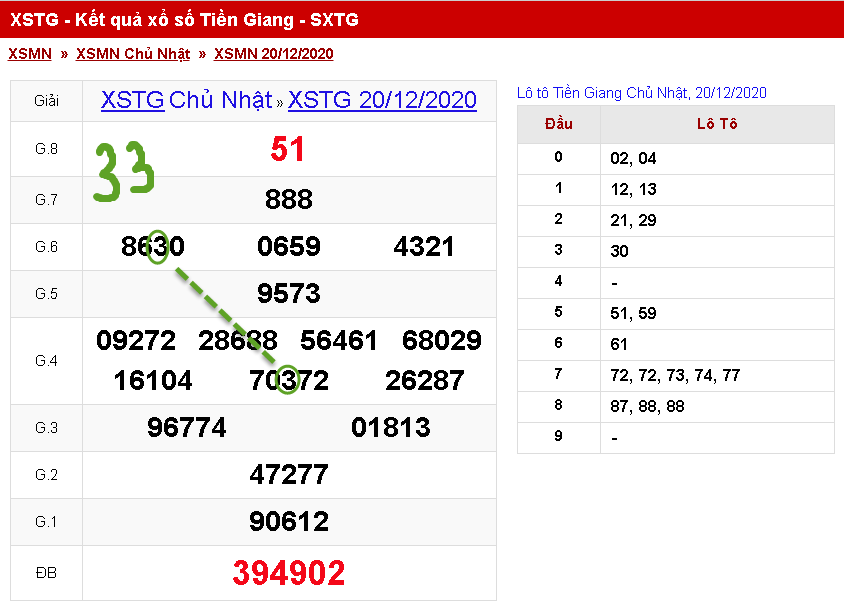Click the G.8 row label
The width and height of the screenshot is (844, 616).
[x=46, y=149]
